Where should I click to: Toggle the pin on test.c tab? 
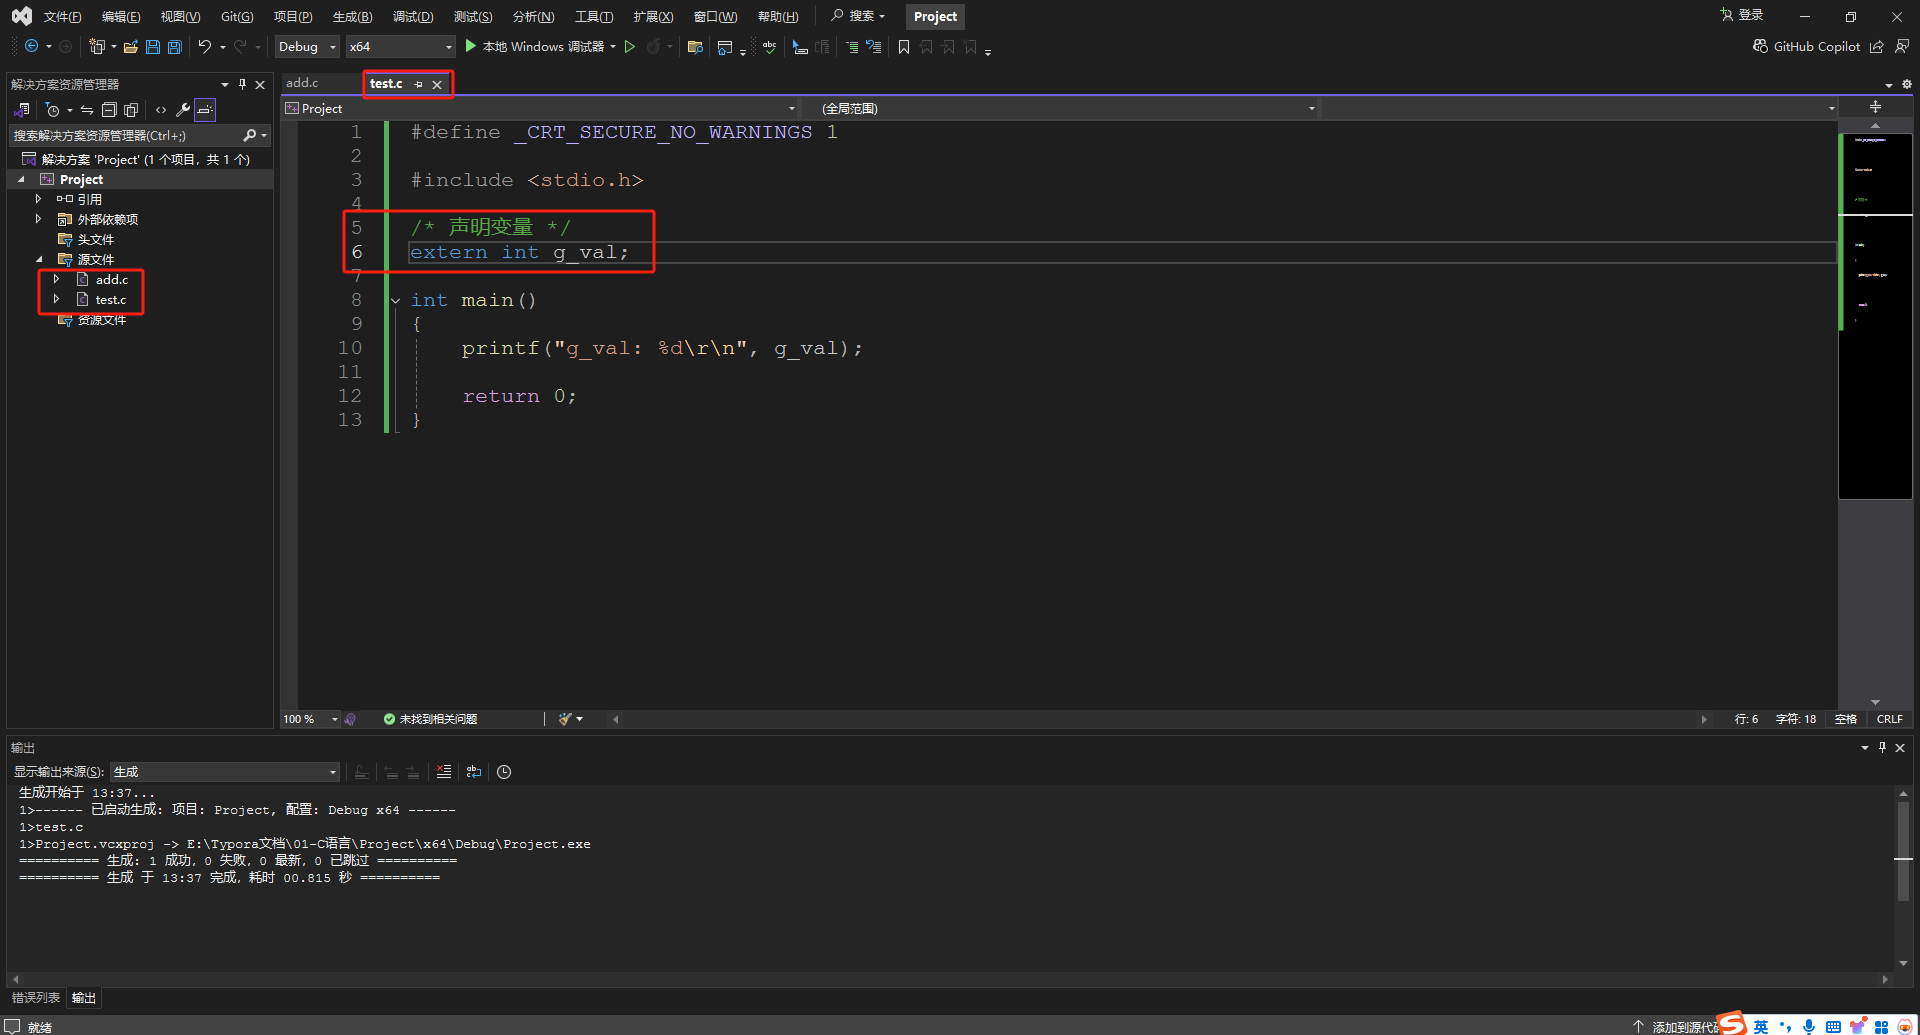click(x=419, y=84)
